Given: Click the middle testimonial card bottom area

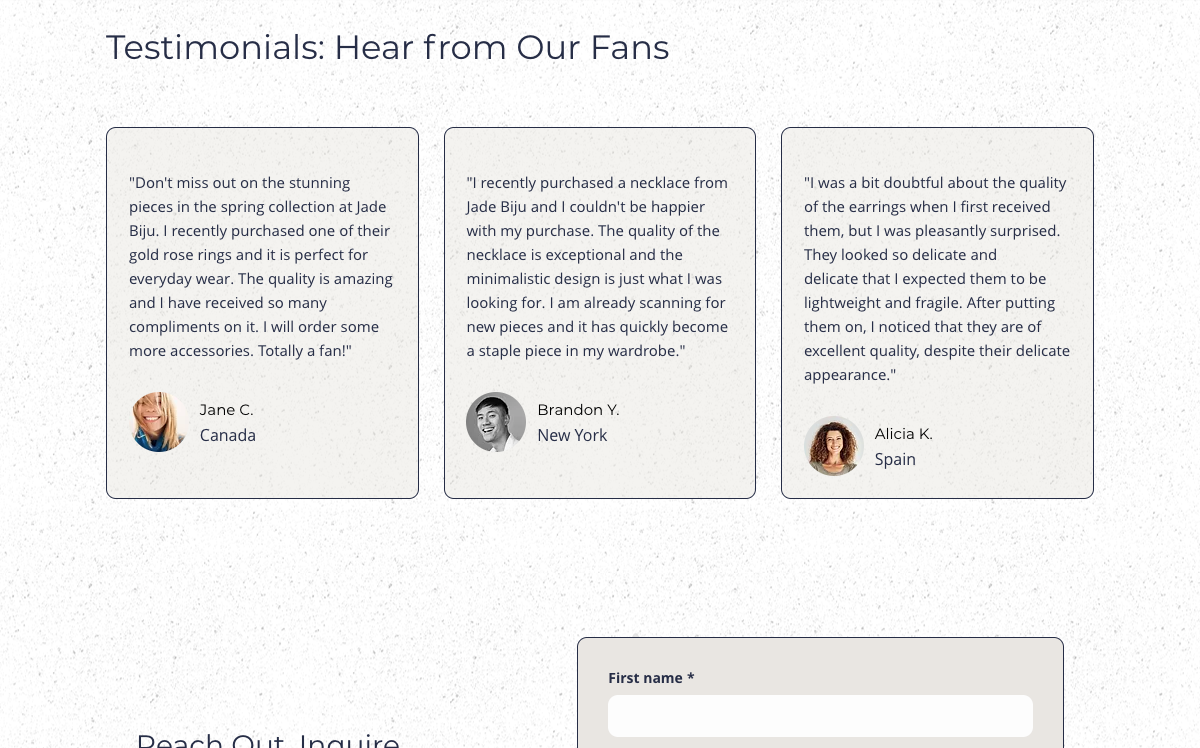Looking at the screenshot, I should point(600,480).
